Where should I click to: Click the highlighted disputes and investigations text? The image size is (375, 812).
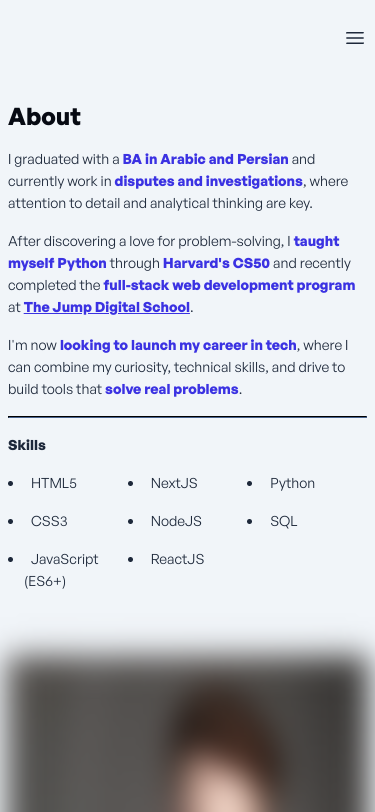point(208,181)
